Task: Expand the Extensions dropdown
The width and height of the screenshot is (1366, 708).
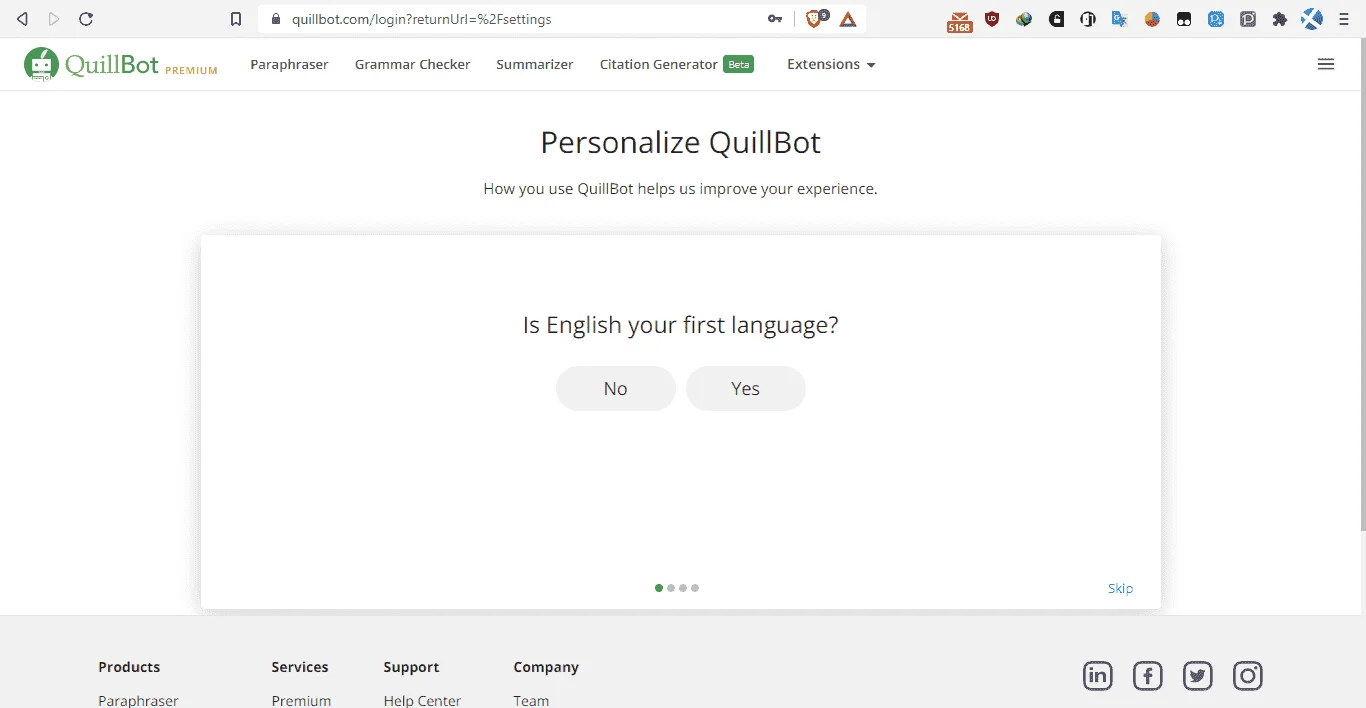Action: tap(831, 64)
